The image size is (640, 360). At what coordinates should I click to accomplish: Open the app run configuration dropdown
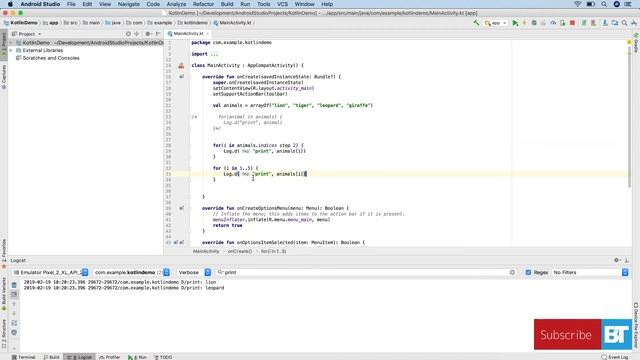496,23
